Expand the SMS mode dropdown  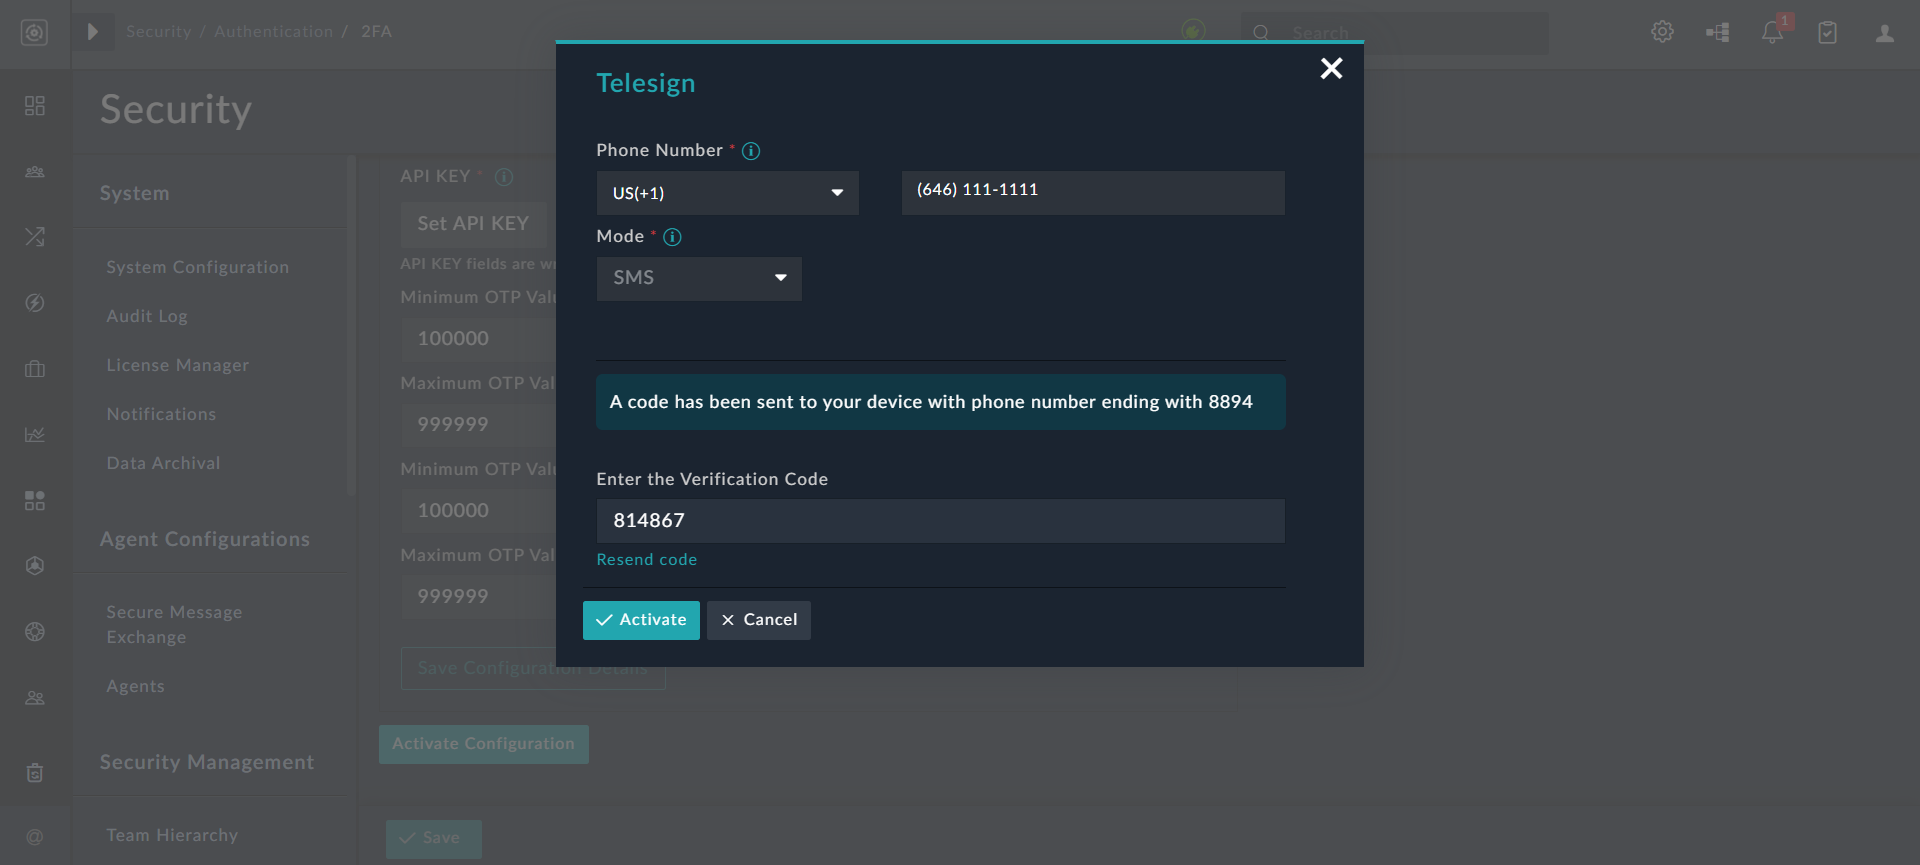[x=699, y=278]
